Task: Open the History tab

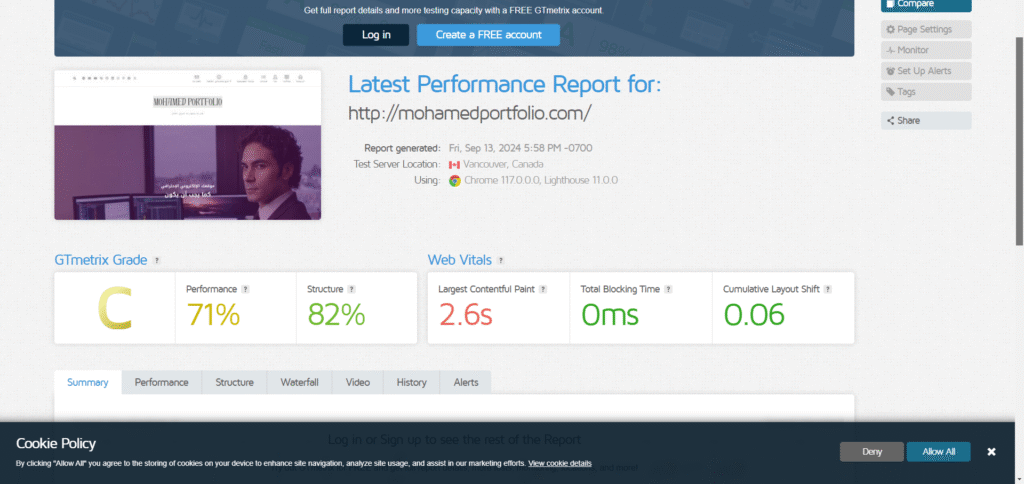Action: pyautogui.click(x=411, y=383)
